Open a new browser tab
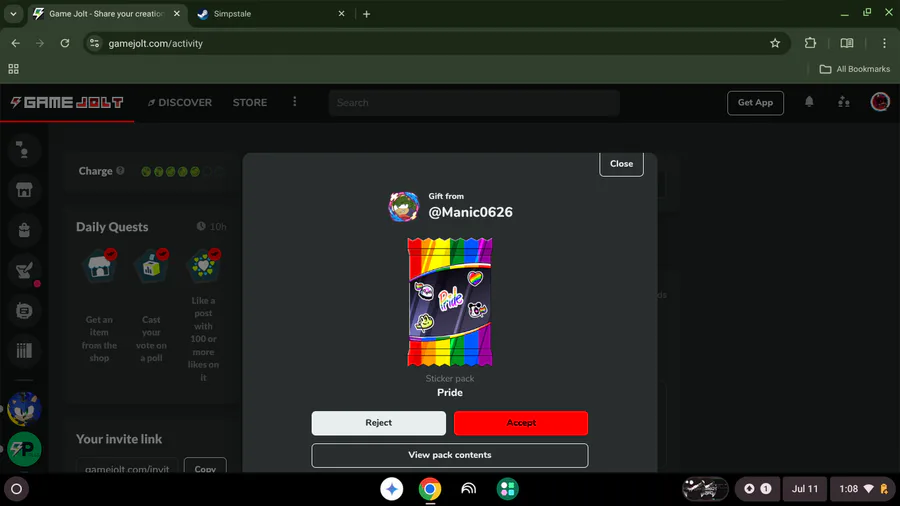Image resolution: width=900 pixels, height=506 pixels. [x=366, y=14]
